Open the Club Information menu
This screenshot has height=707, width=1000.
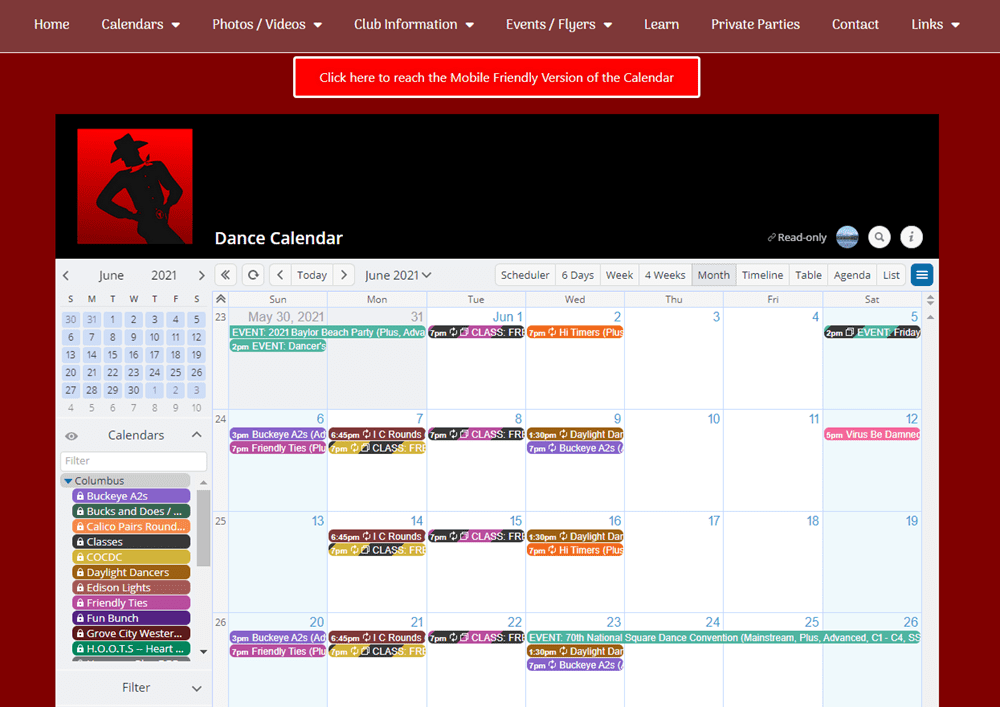click(414, 24)
